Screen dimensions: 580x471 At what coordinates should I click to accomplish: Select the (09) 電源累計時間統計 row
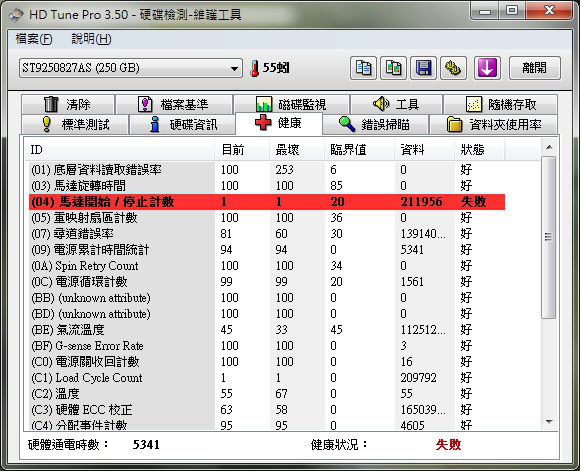(267, 250)
